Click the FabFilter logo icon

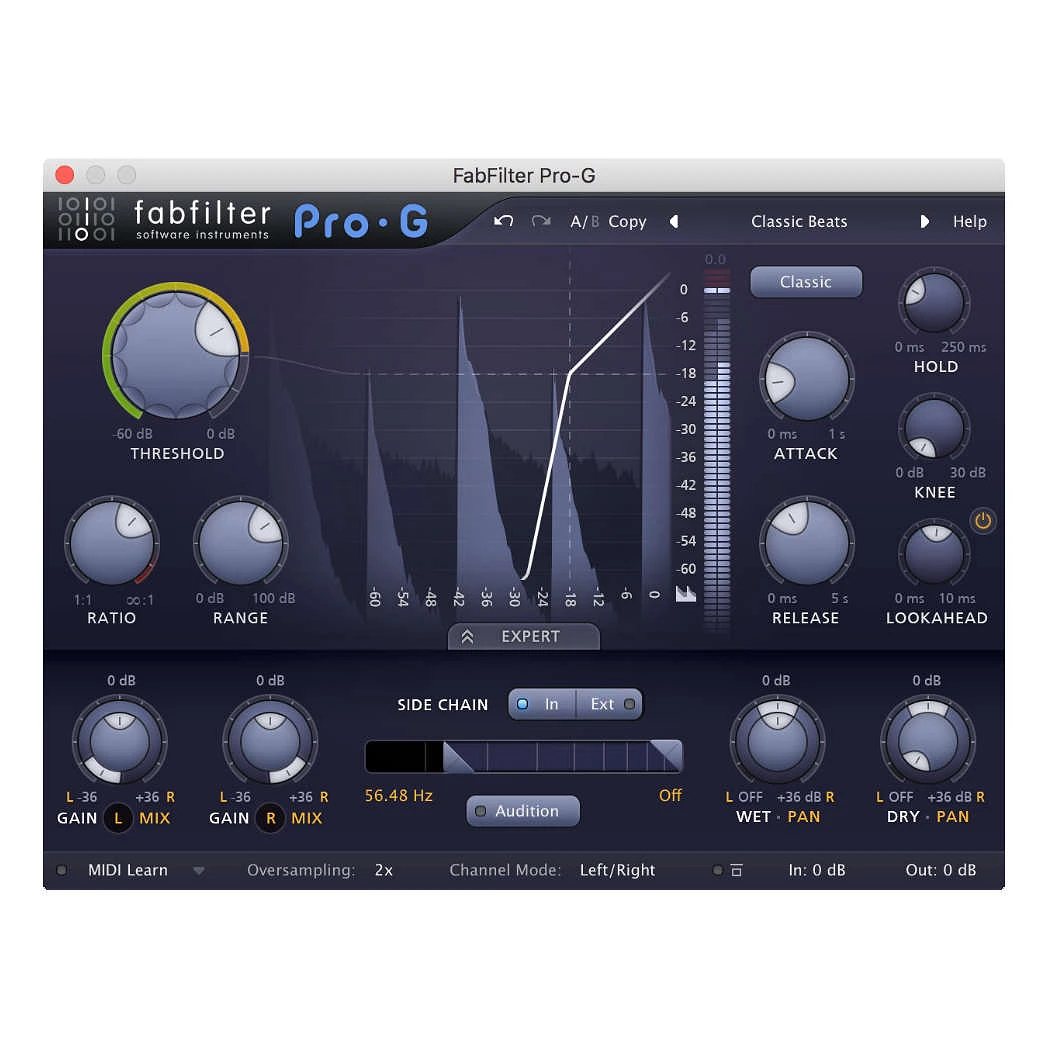(86, 219)
